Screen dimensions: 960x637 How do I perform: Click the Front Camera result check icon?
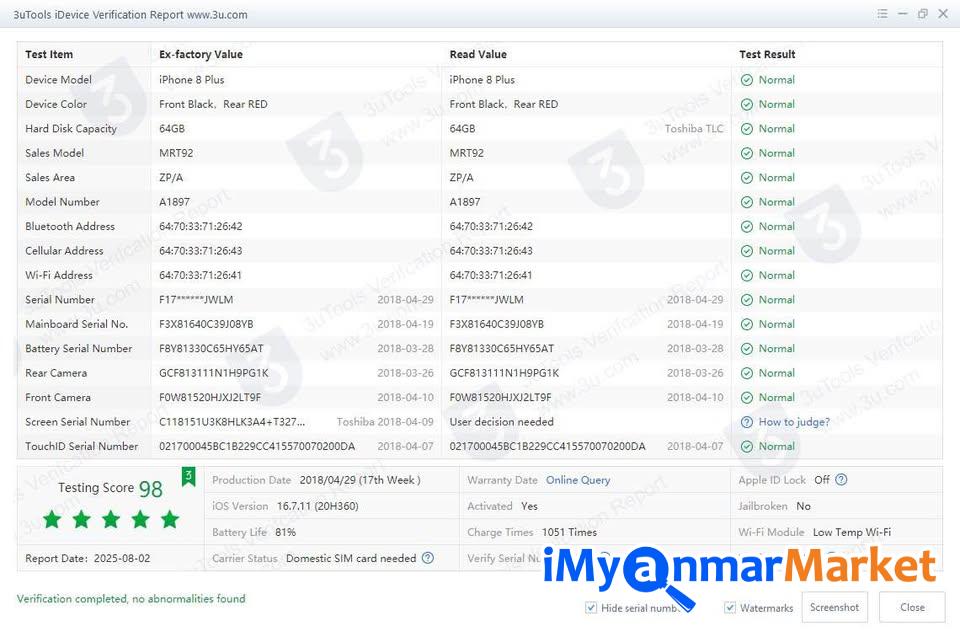pos(746,398)
